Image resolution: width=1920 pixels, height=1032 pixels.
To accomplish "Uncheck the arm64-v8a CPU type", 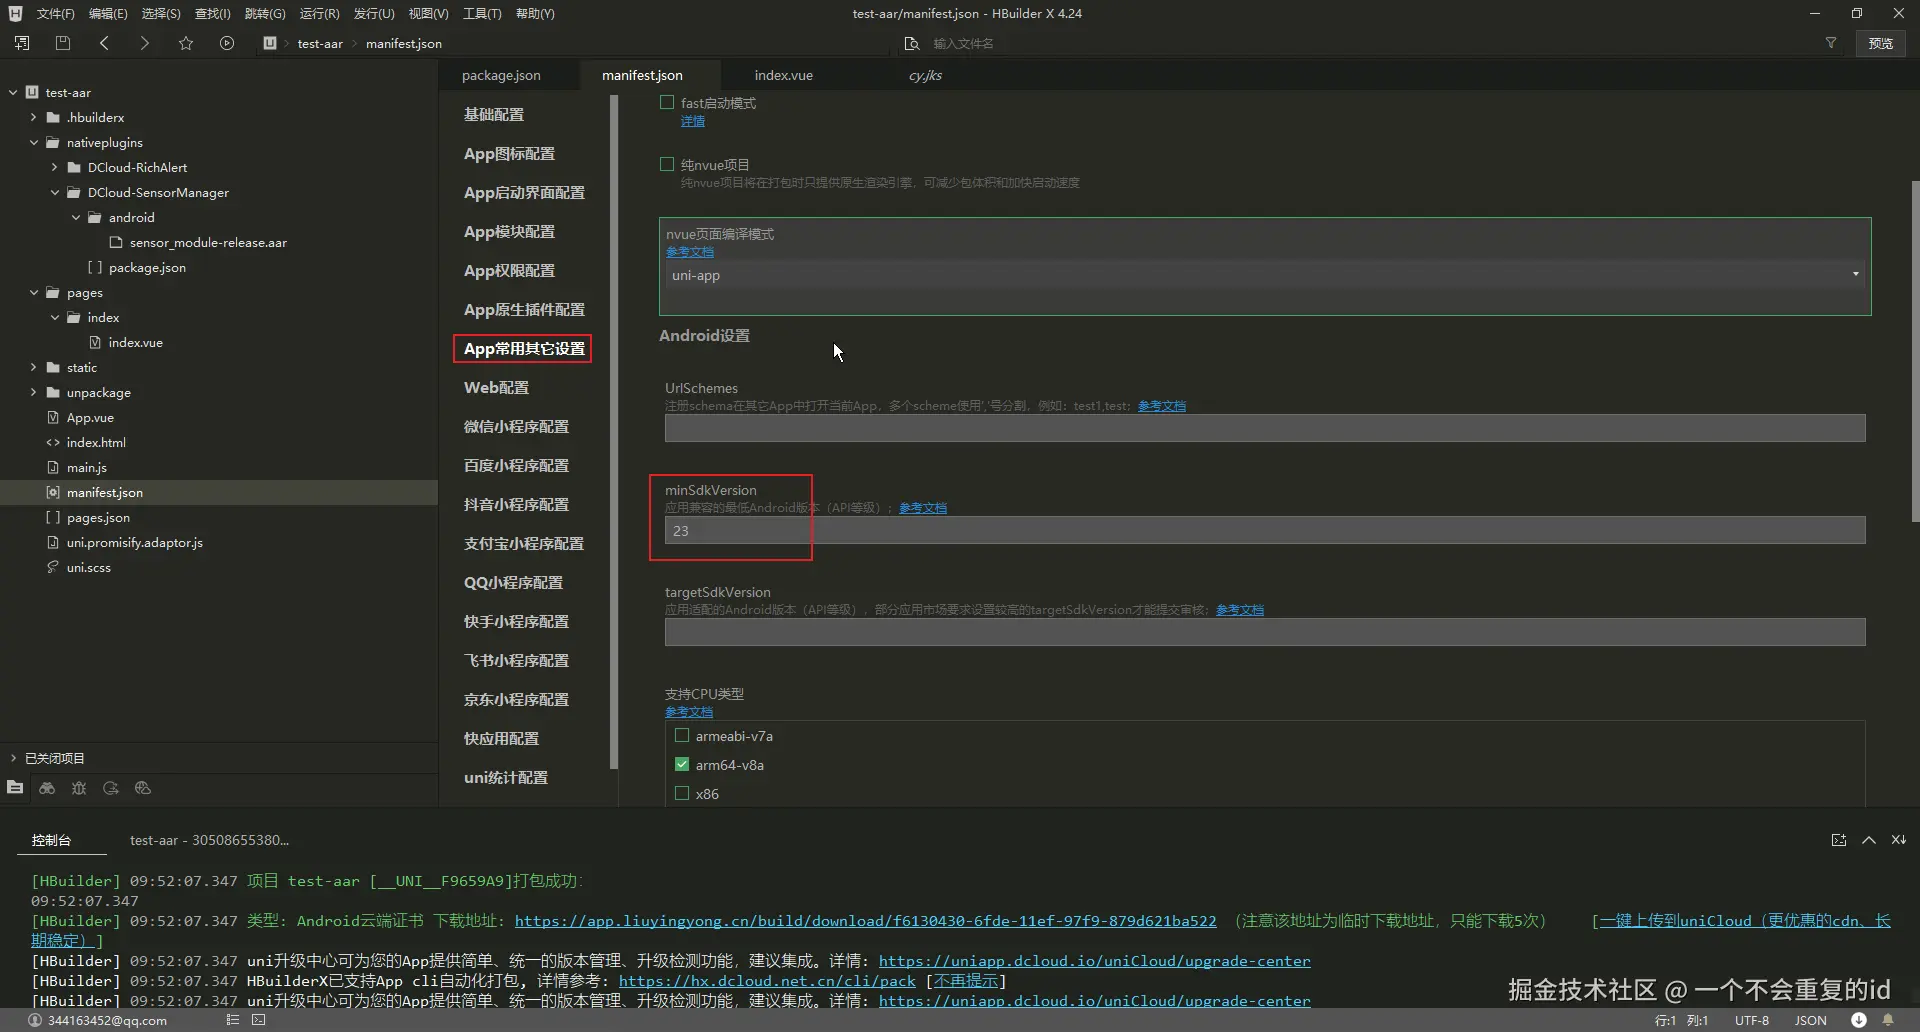I will tap(682, 764).
